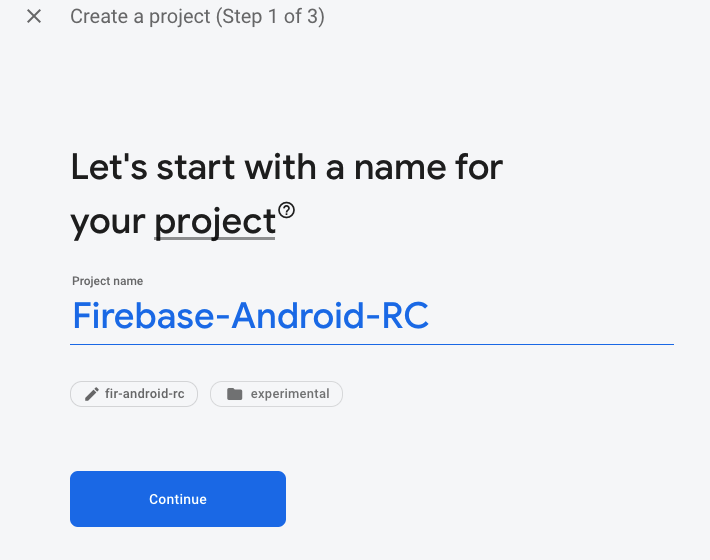
Task: Click empty space in the project name field
Action: click(x=550, y=316)
